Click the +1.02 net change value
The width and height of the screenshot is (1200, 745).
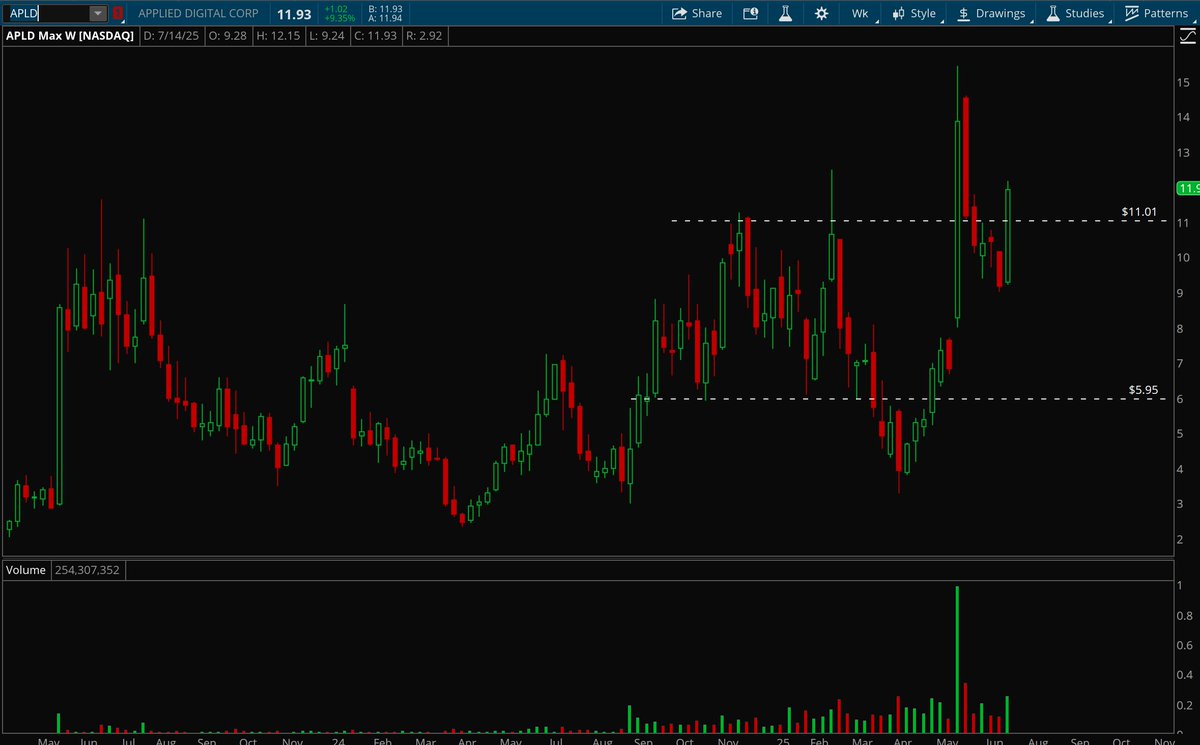coord(335,8)
